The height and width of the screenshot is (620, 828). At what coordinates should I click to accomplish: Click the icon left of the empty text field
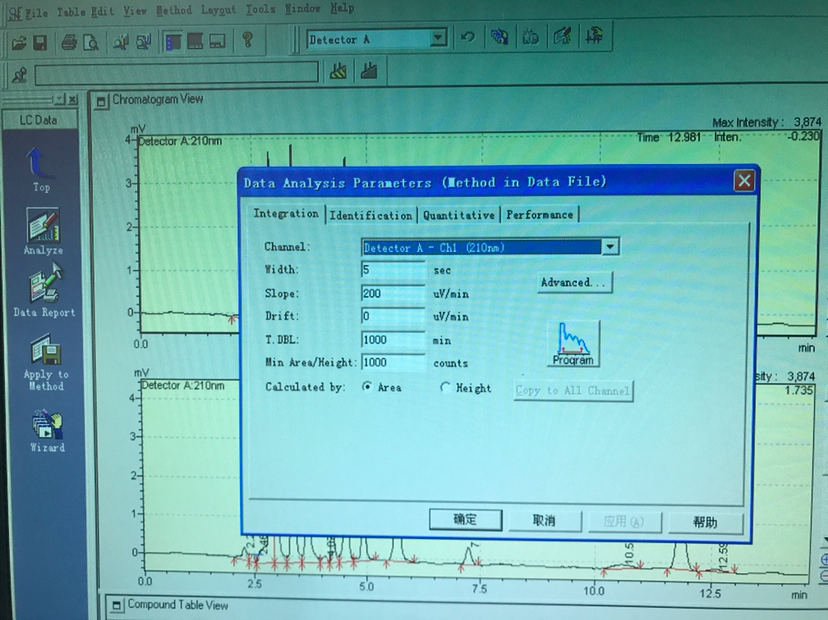tap(20, 75)
